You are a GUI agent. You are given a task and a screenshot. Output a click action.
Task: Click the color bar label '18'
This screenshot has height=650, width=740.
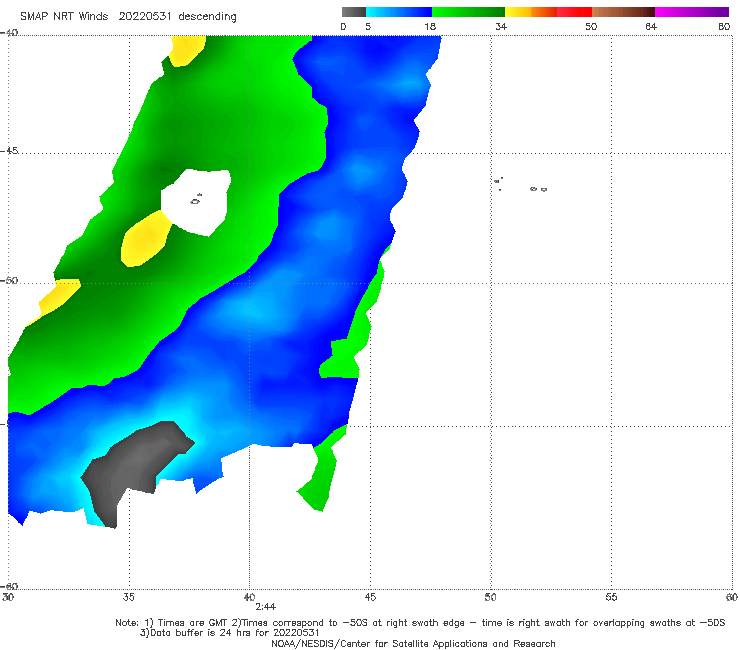(x=430, y=27)
